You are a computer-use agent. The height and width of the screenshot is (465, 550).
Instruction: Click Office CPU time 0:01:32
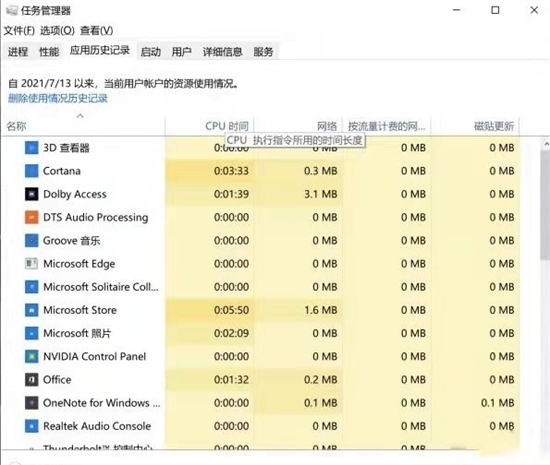[x=231, y=379]
